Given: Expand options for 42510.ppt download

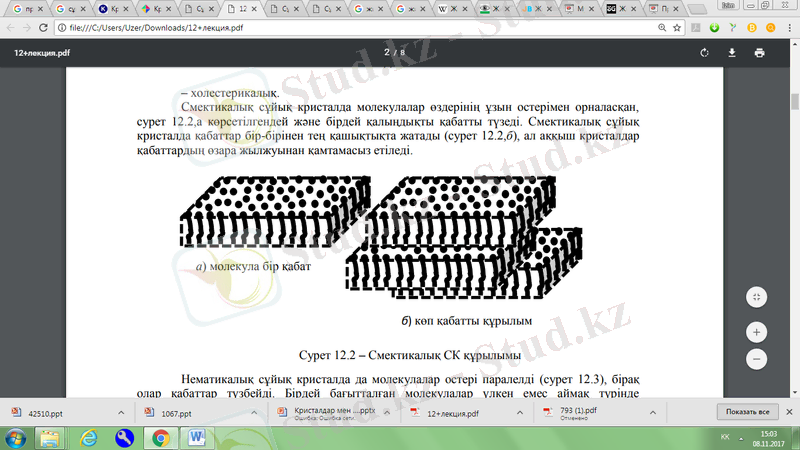Looking at the screenshot, I should point(121,413).
